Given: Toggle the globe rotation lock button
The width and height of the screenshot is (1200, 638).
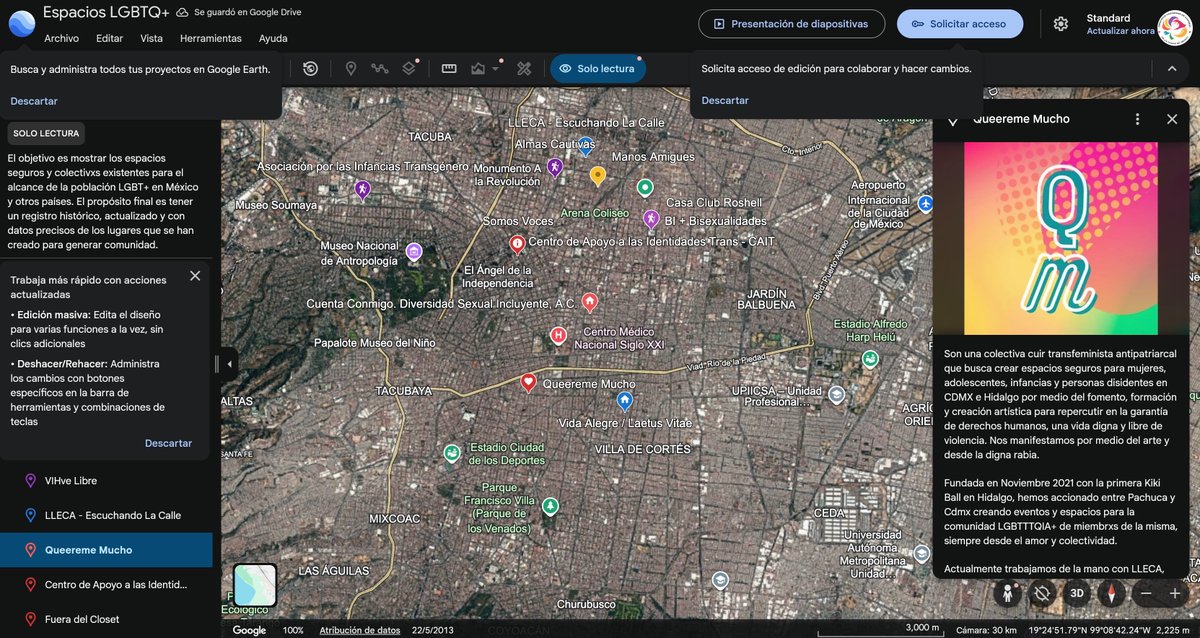Looking at the screenshot, I should click(1042, 593).
